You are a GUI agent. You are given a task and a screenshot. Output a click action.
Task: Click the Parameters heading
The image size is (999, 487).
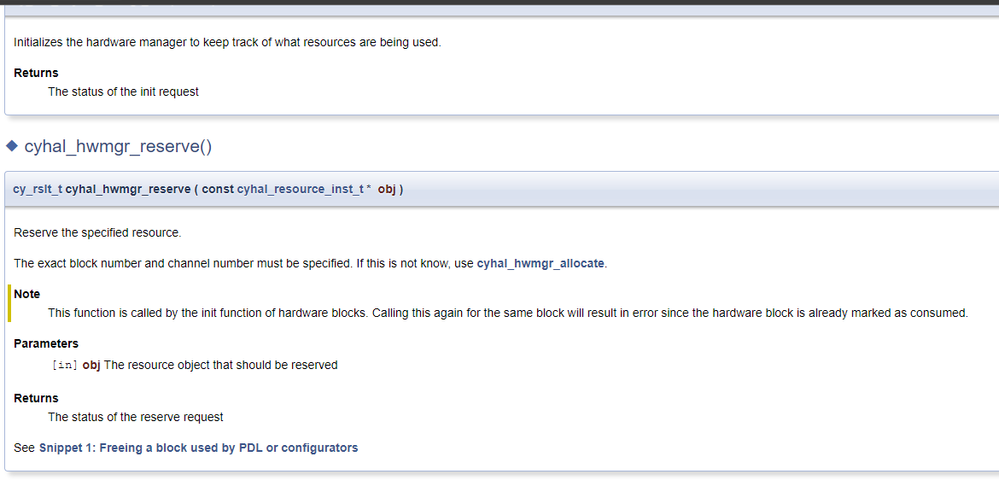point(46,344)
